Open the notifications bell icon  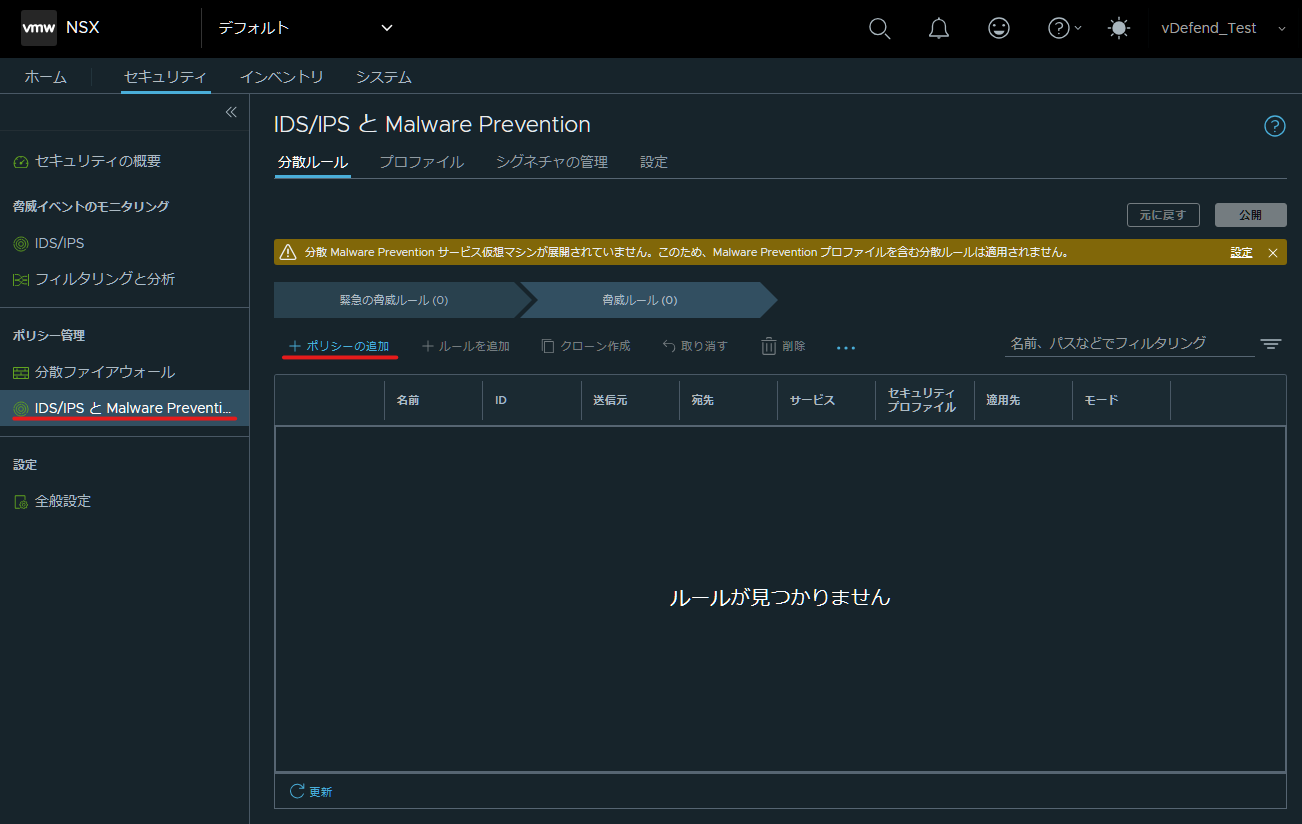[939, 28]
